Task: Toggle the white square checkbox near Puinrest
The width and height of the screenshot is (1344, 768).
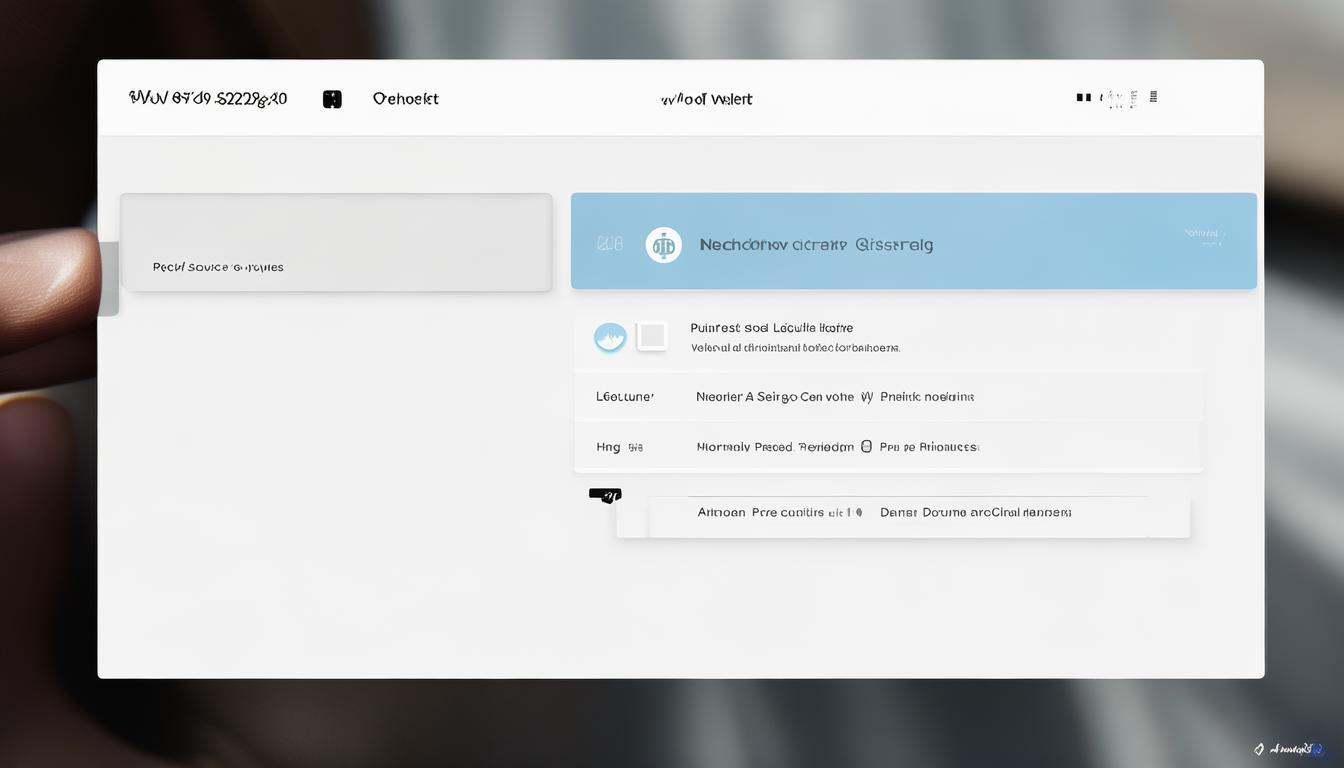Action: [652, 336]
